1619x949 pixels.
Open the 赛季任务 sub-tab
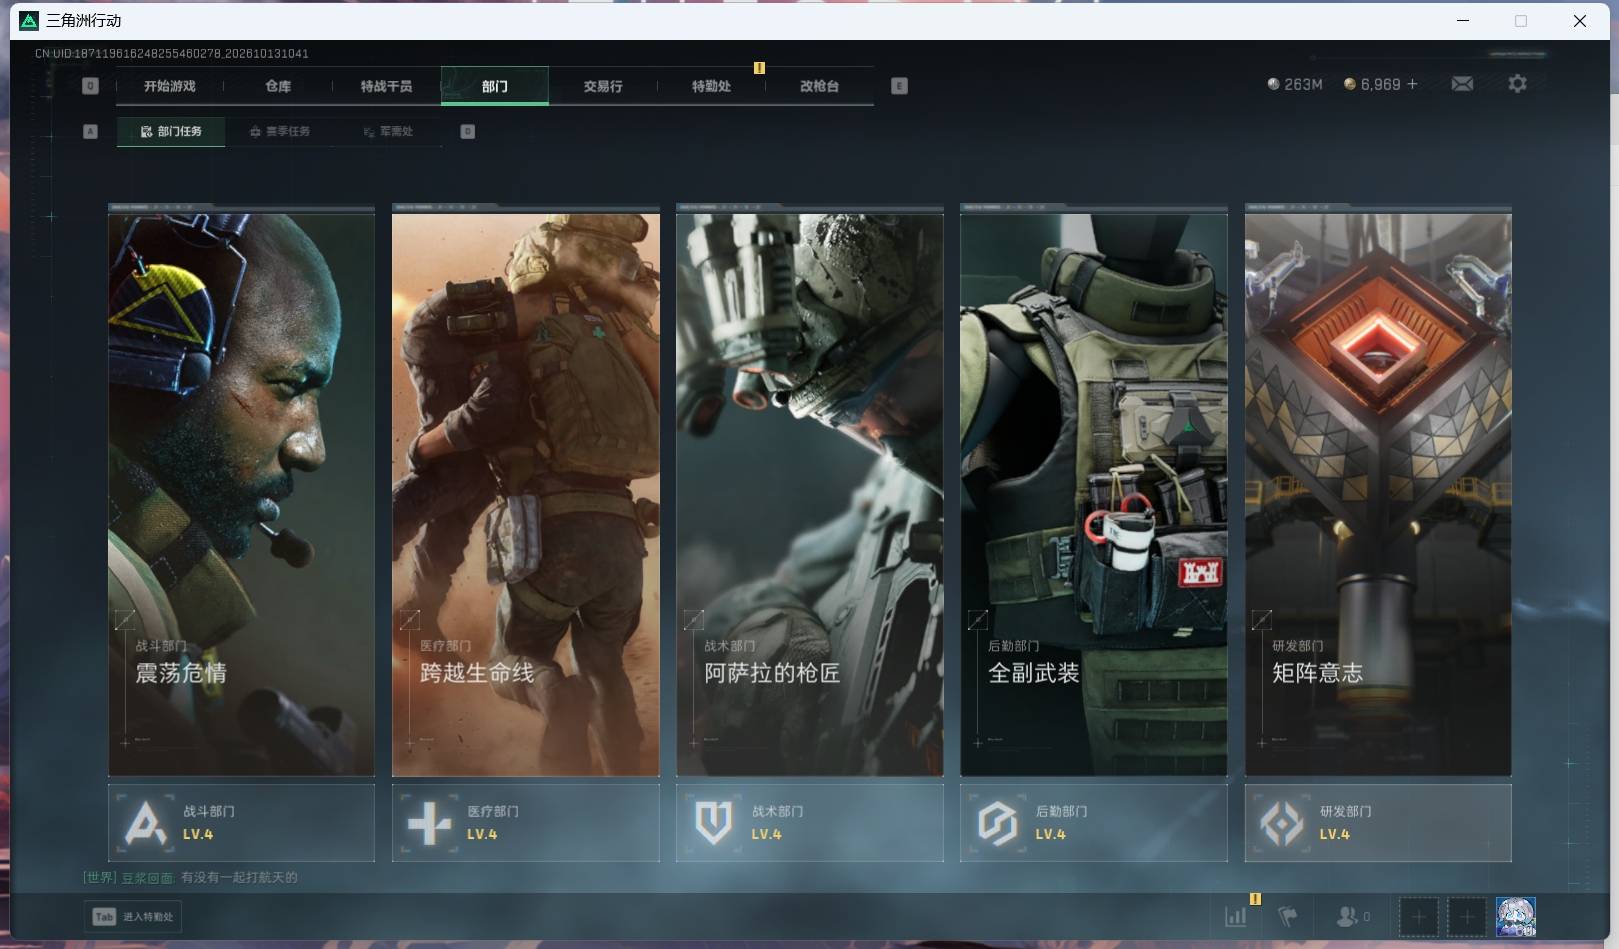tap(280, 131)
